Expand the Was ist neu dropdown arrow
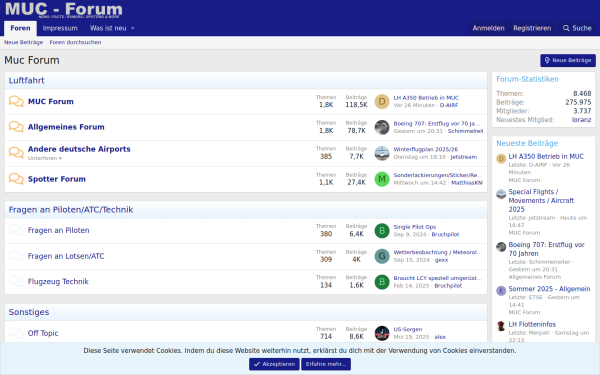The width and height of the screenshot is (600, 375). 133,28
